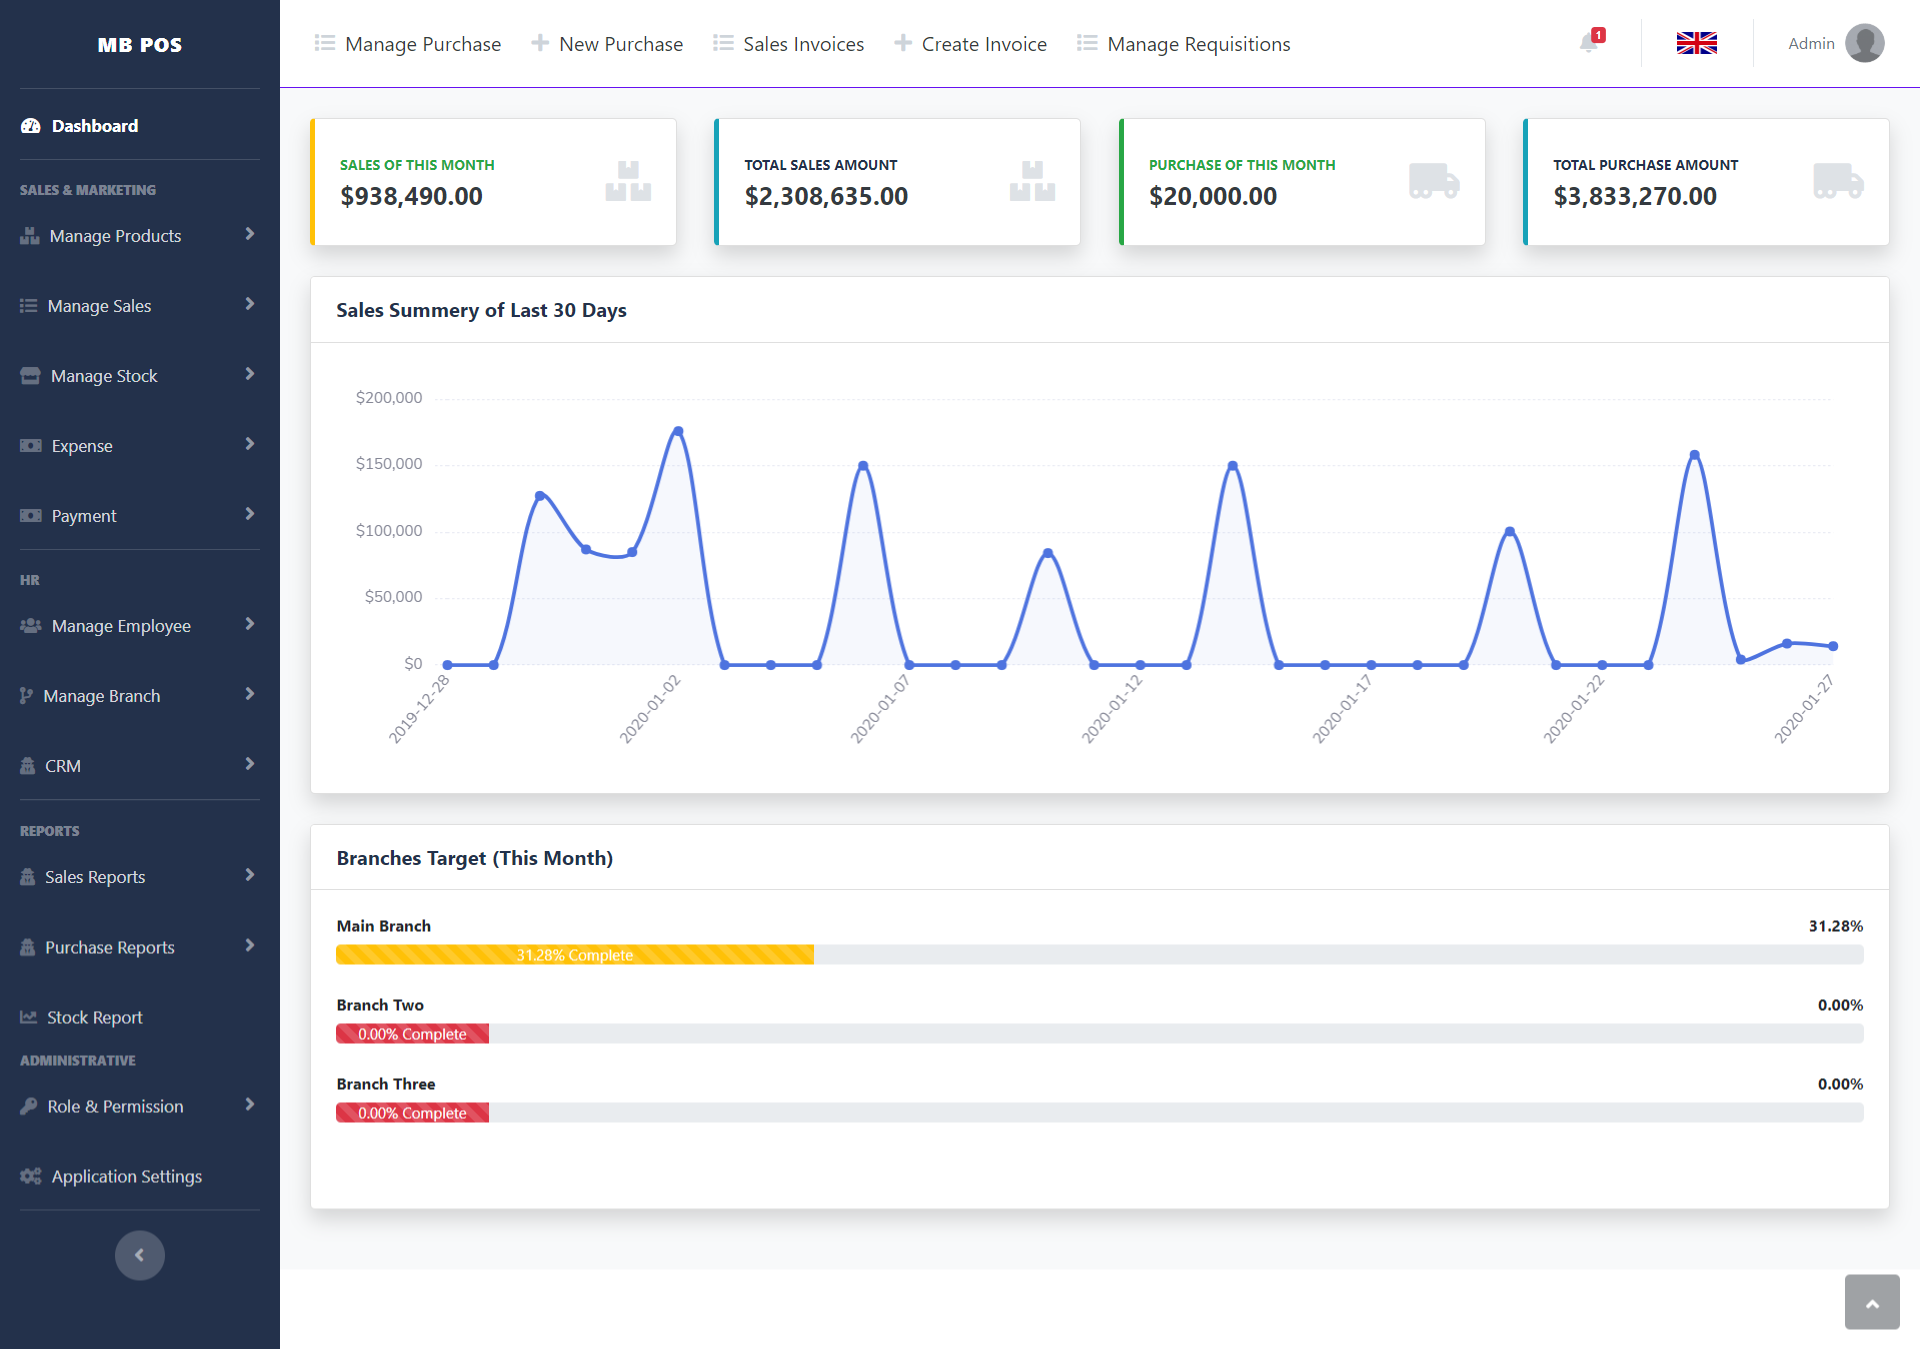The height and width of the screenshot is (1349, 1920).
Task: Click the boxes icon on Total Sales card
Action: click(x=1031, y=181)
